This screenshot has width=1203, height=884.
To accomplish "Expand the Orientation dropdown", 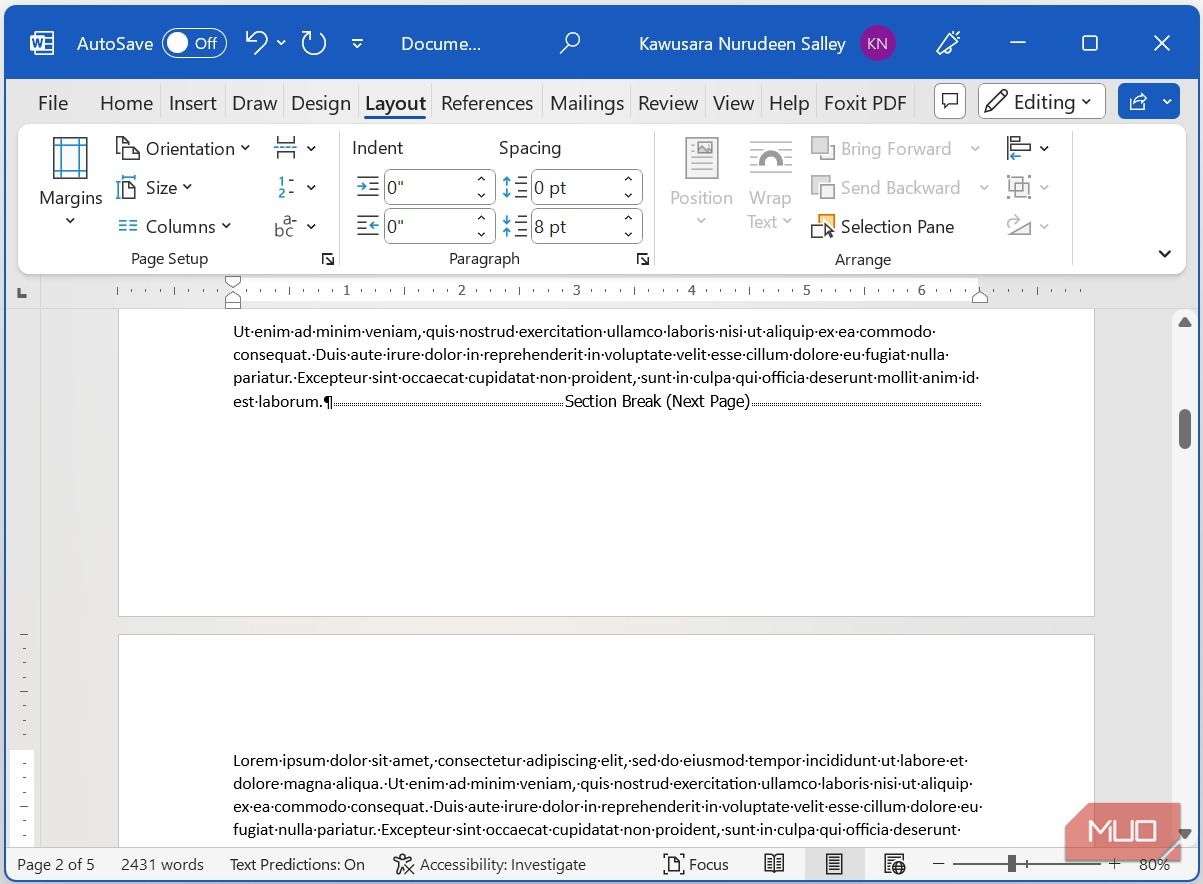I will pyautogui.click(x=184, y=148).
